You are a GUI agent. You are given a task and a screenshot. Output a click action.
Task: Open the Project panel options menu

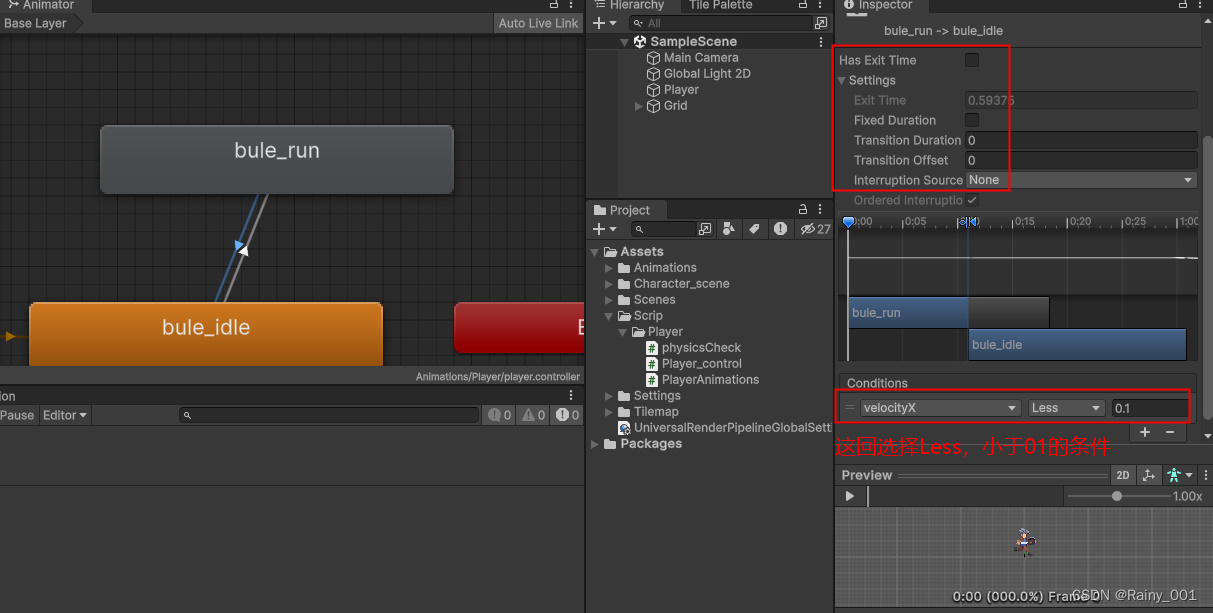(x=821, y=210)
